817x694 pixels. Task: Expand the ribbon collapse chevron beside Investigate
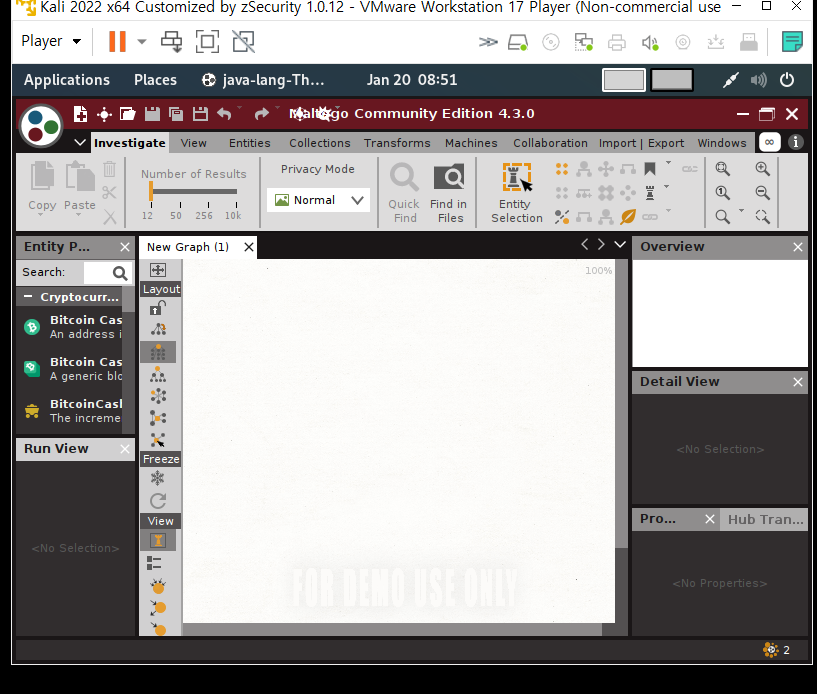tap(80, 142)
